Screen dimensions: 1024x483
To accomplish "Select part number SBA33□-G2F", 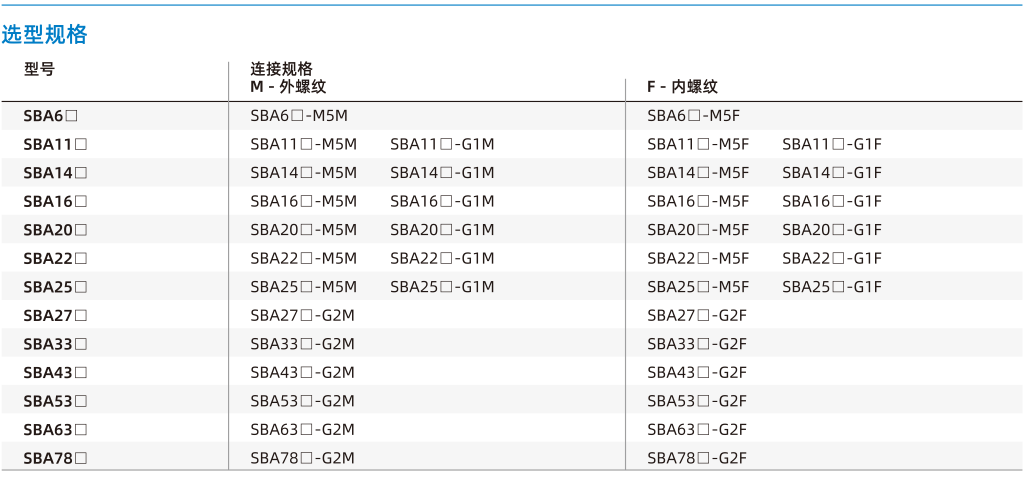I will pos(697,344).
